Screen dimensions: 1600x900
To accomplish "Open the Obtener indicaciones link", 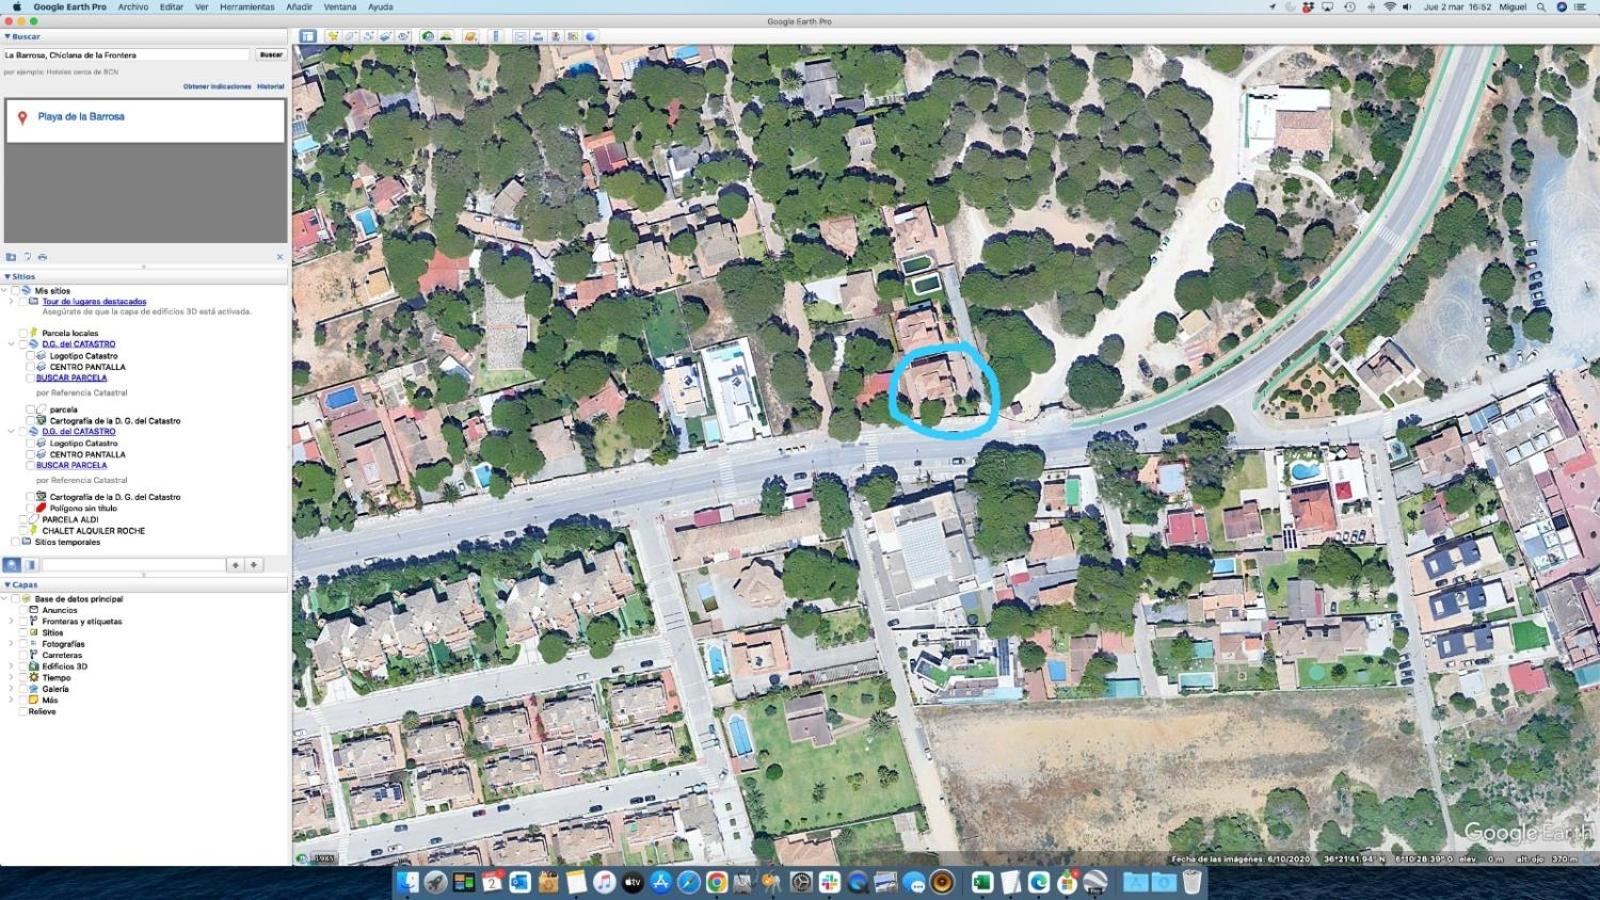I will pyautogui.click(x=217, y=87).
